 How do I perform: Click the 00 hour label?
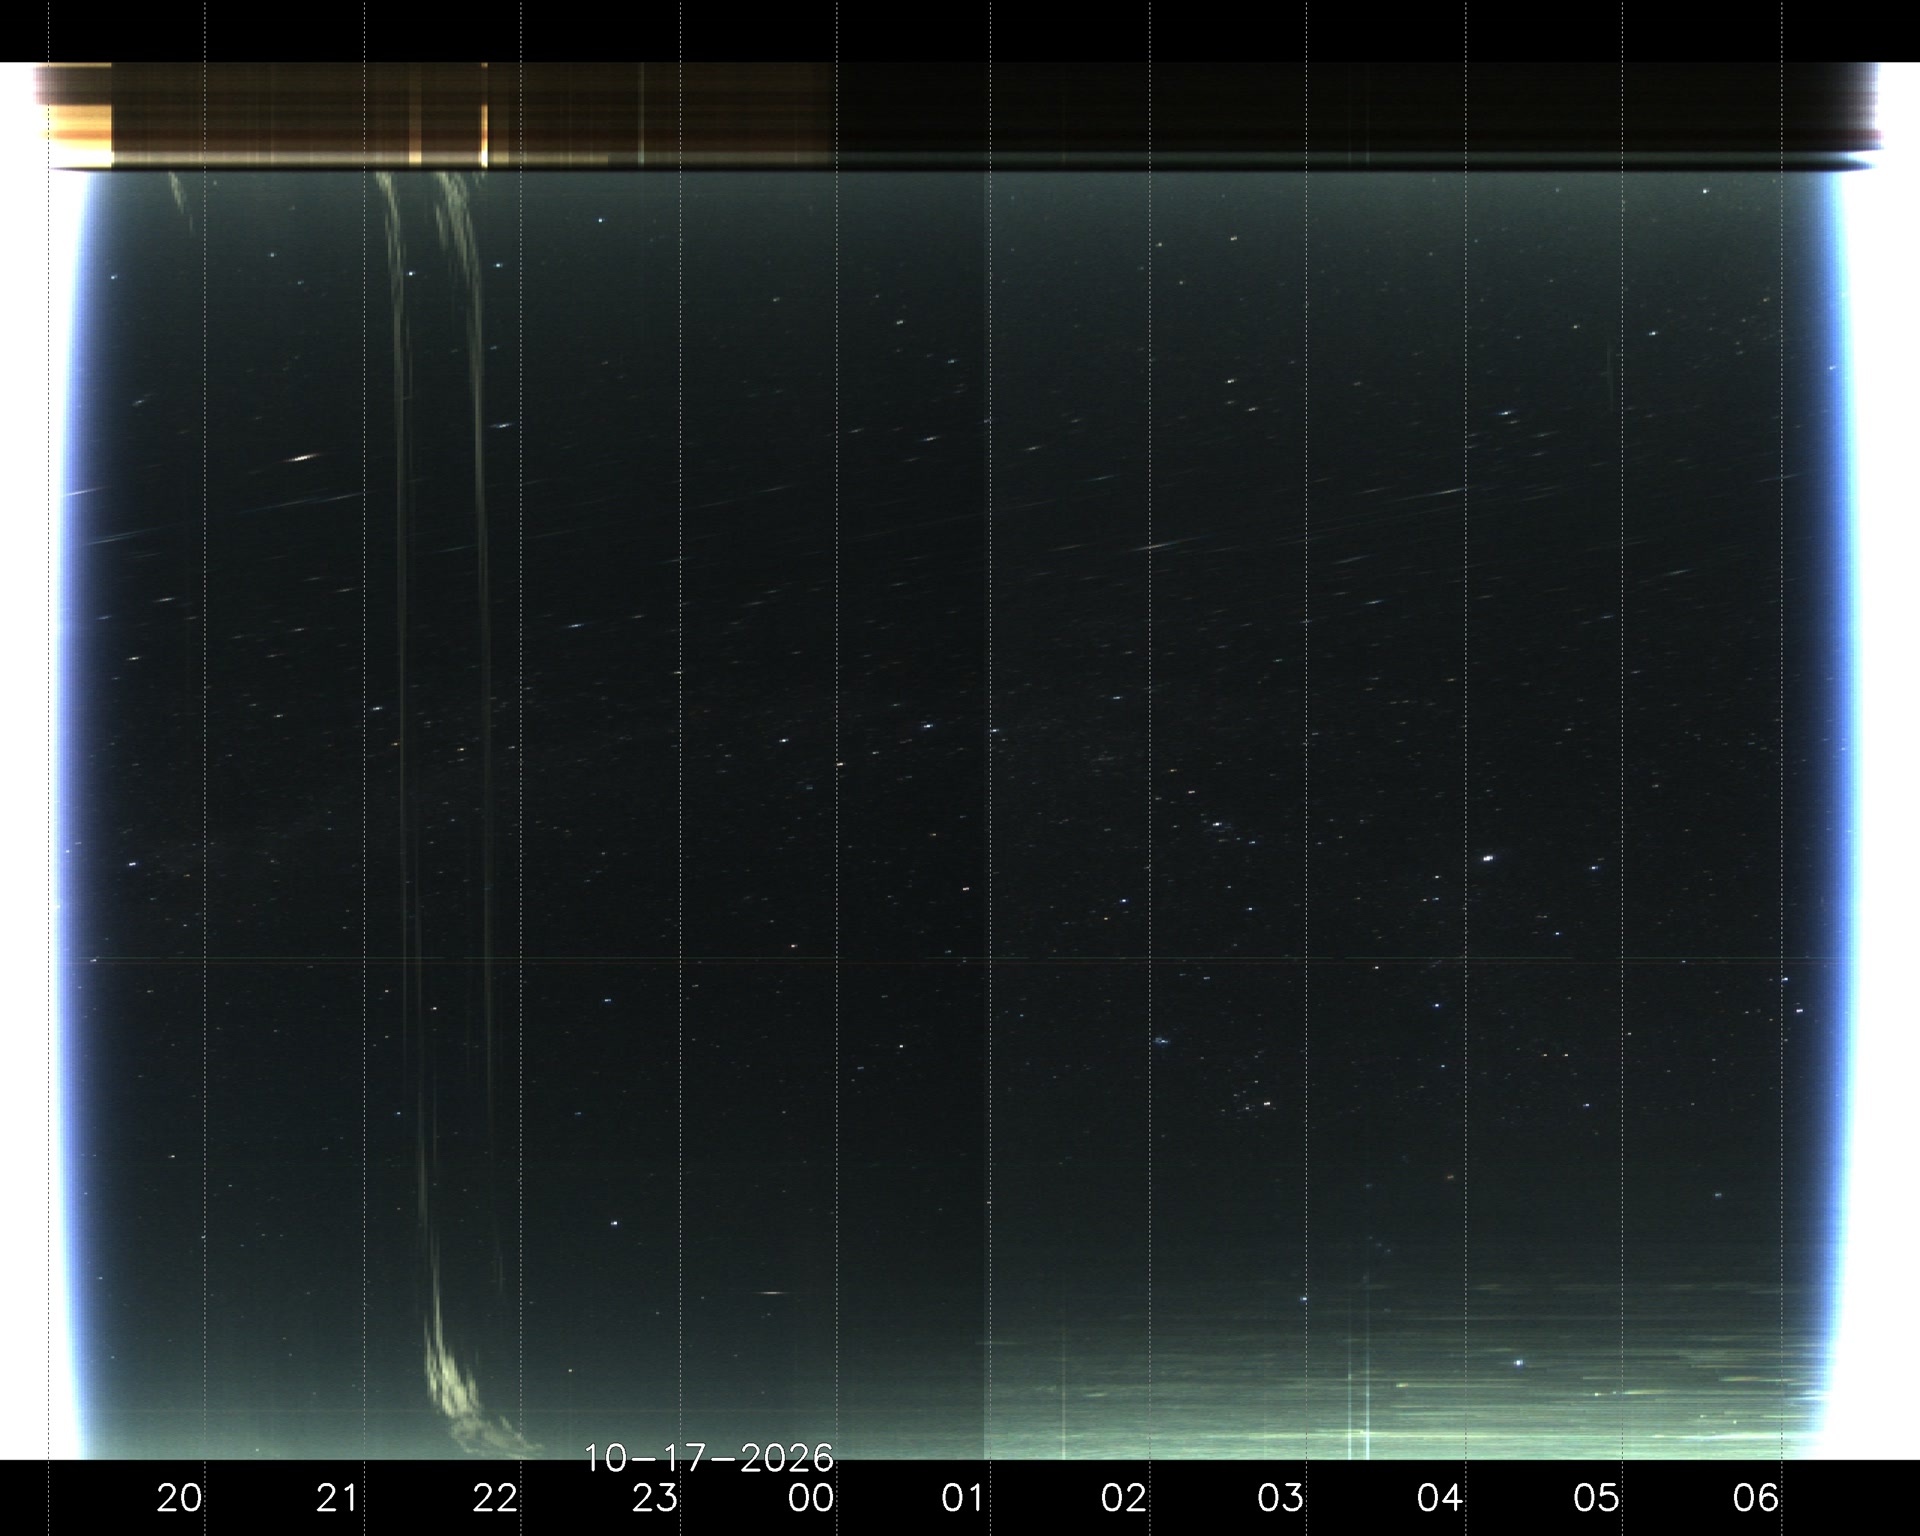811,1497
